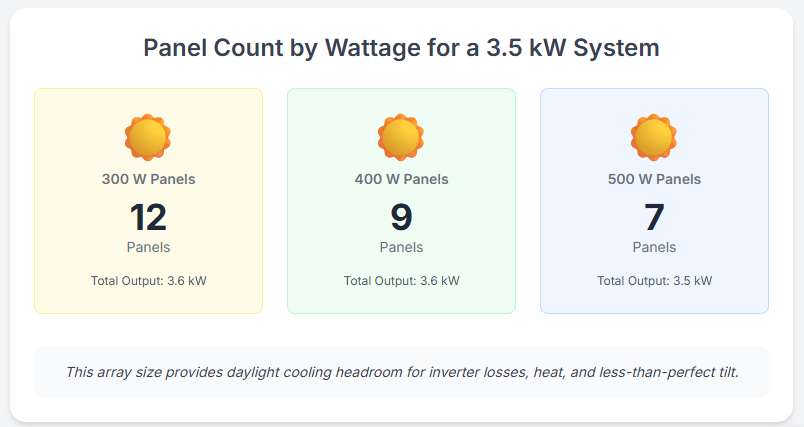Select the 500 W Panels label
This screenshot has width=804, height=427.
[x=654, y=180]
